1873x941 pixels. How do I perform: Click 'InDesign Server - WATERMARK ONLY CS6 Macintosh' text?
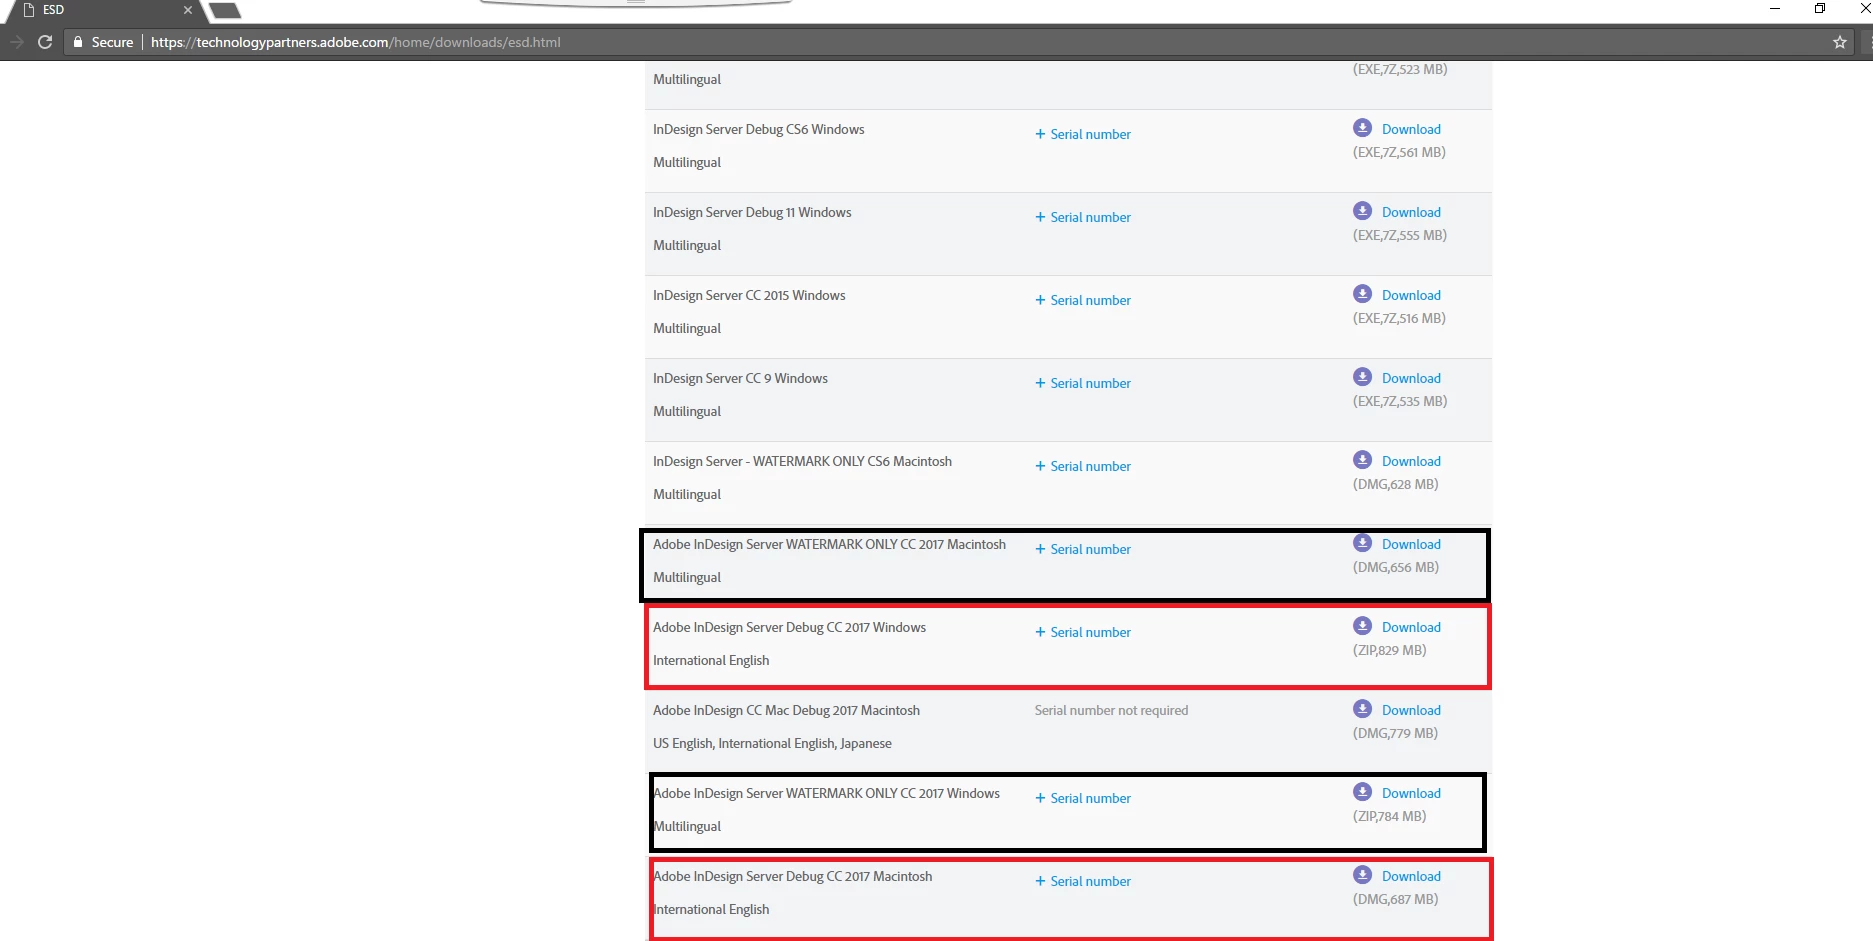802,461
